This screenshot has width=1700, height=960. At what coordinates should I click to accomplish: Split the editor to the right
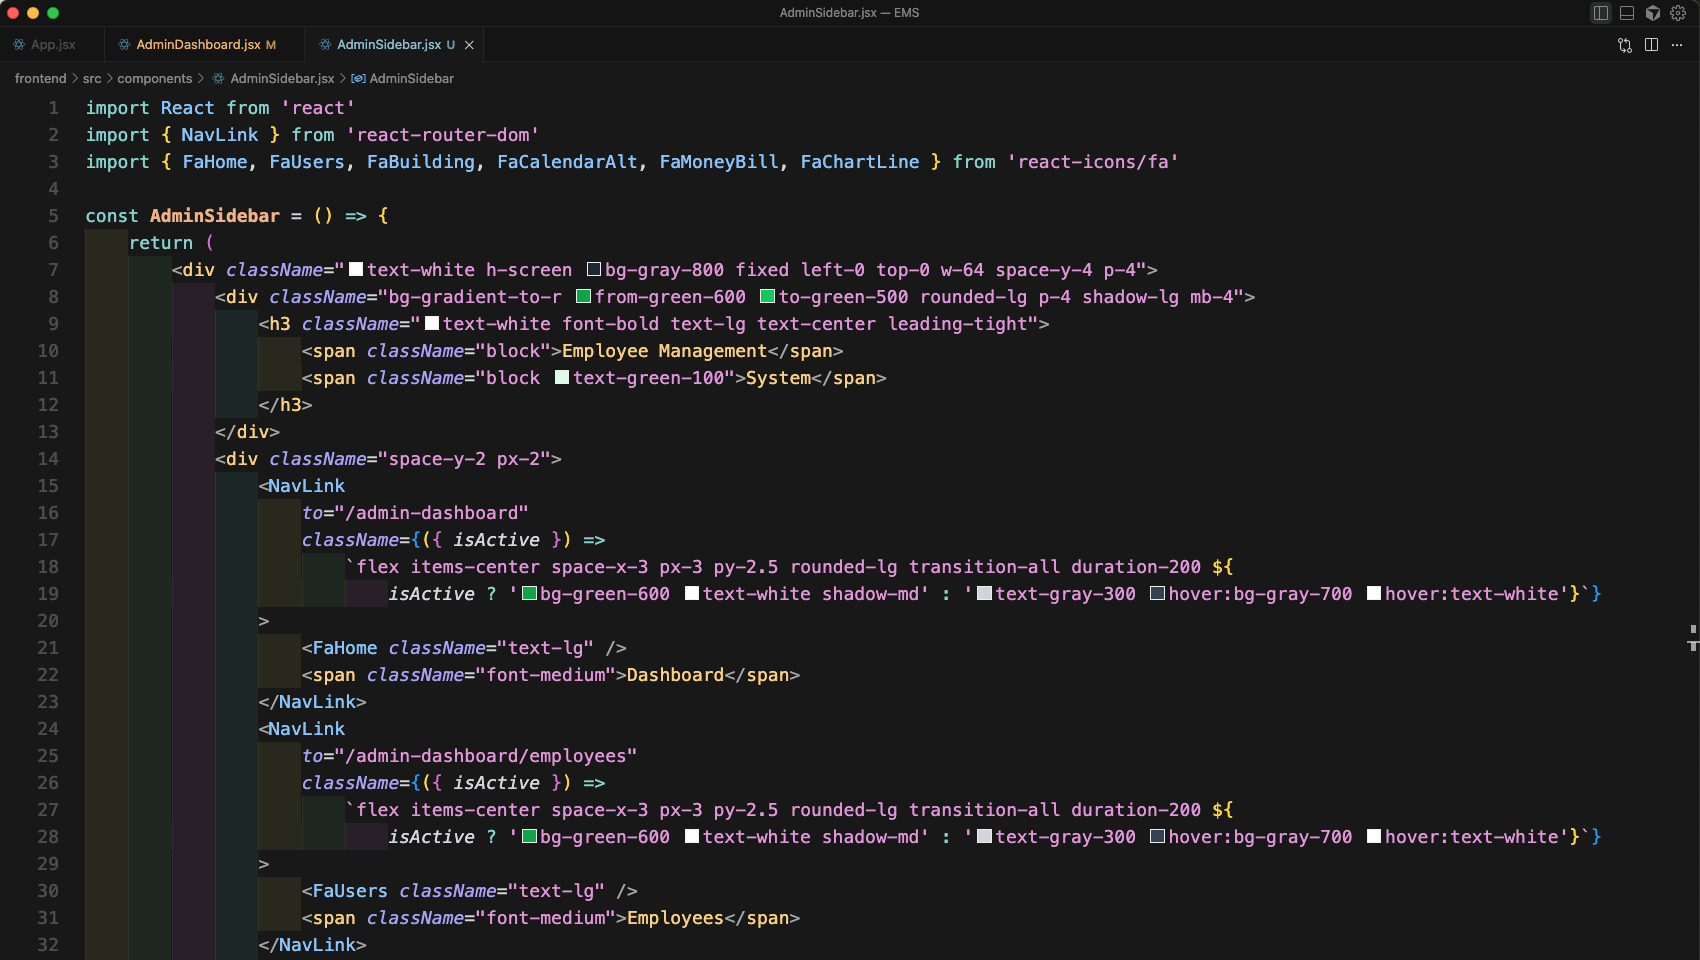point(1651,45)
